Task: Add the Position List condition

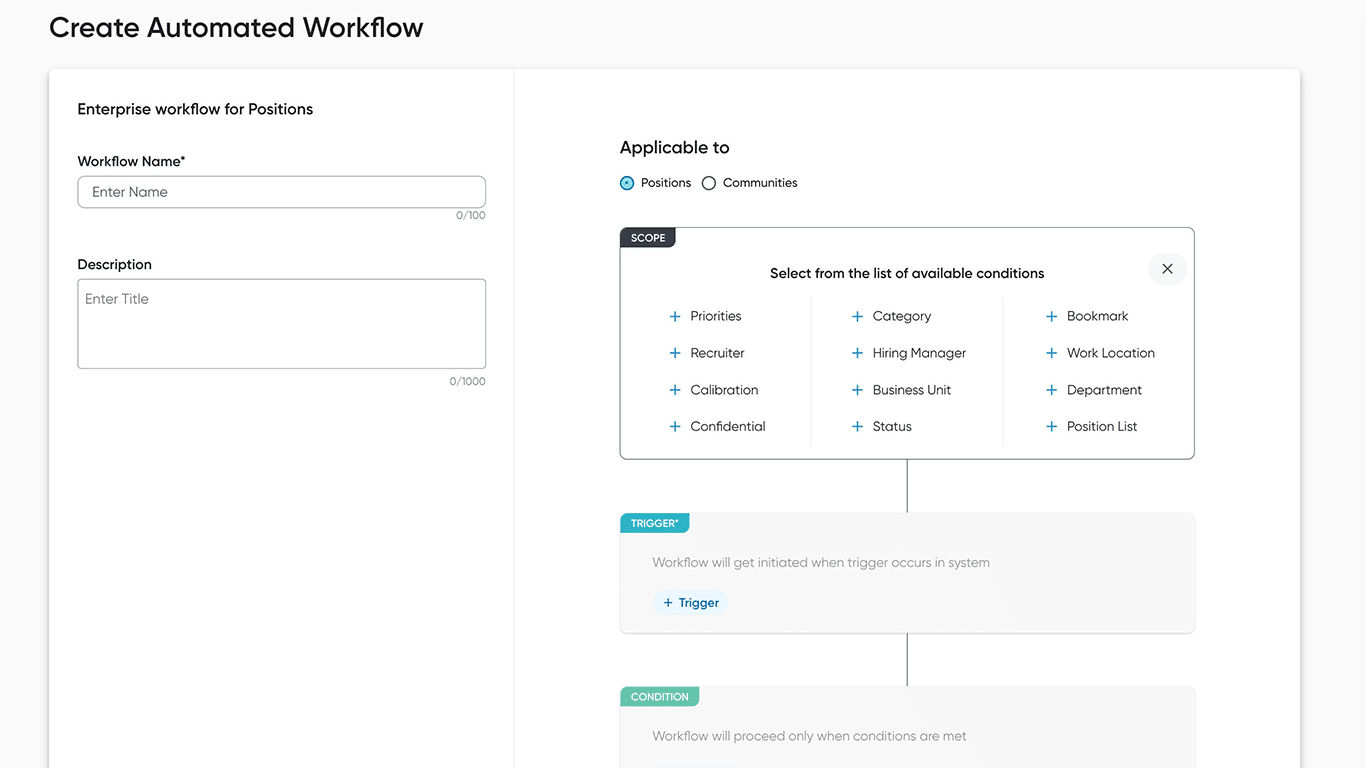Action: pos(1052,426)
